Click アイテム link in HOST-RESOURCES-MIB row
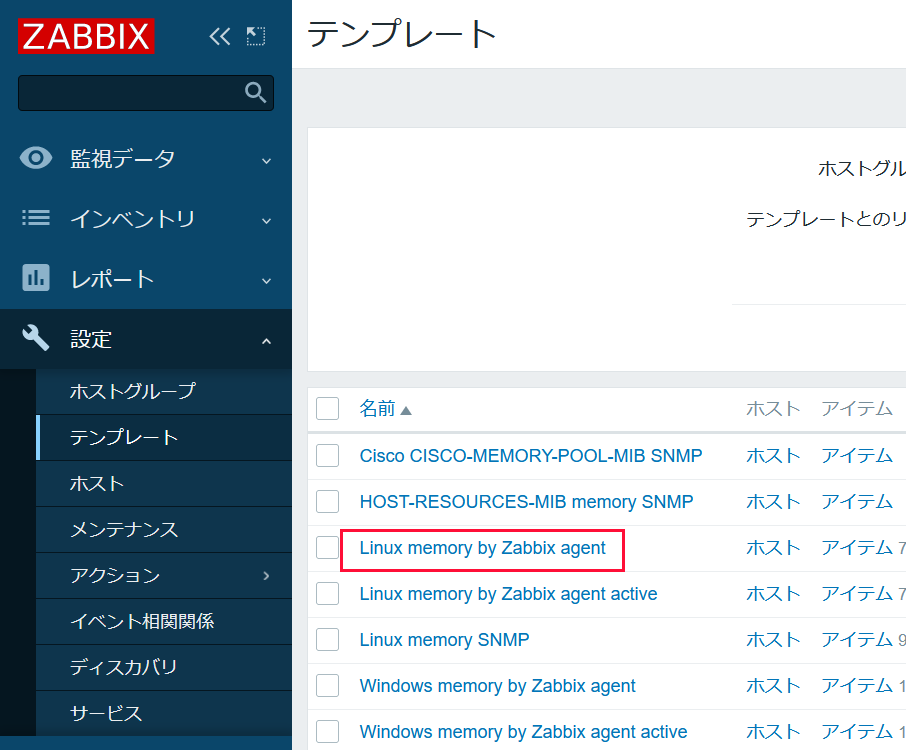The height and width of the screenshot is (750, 906). [857, 501]
